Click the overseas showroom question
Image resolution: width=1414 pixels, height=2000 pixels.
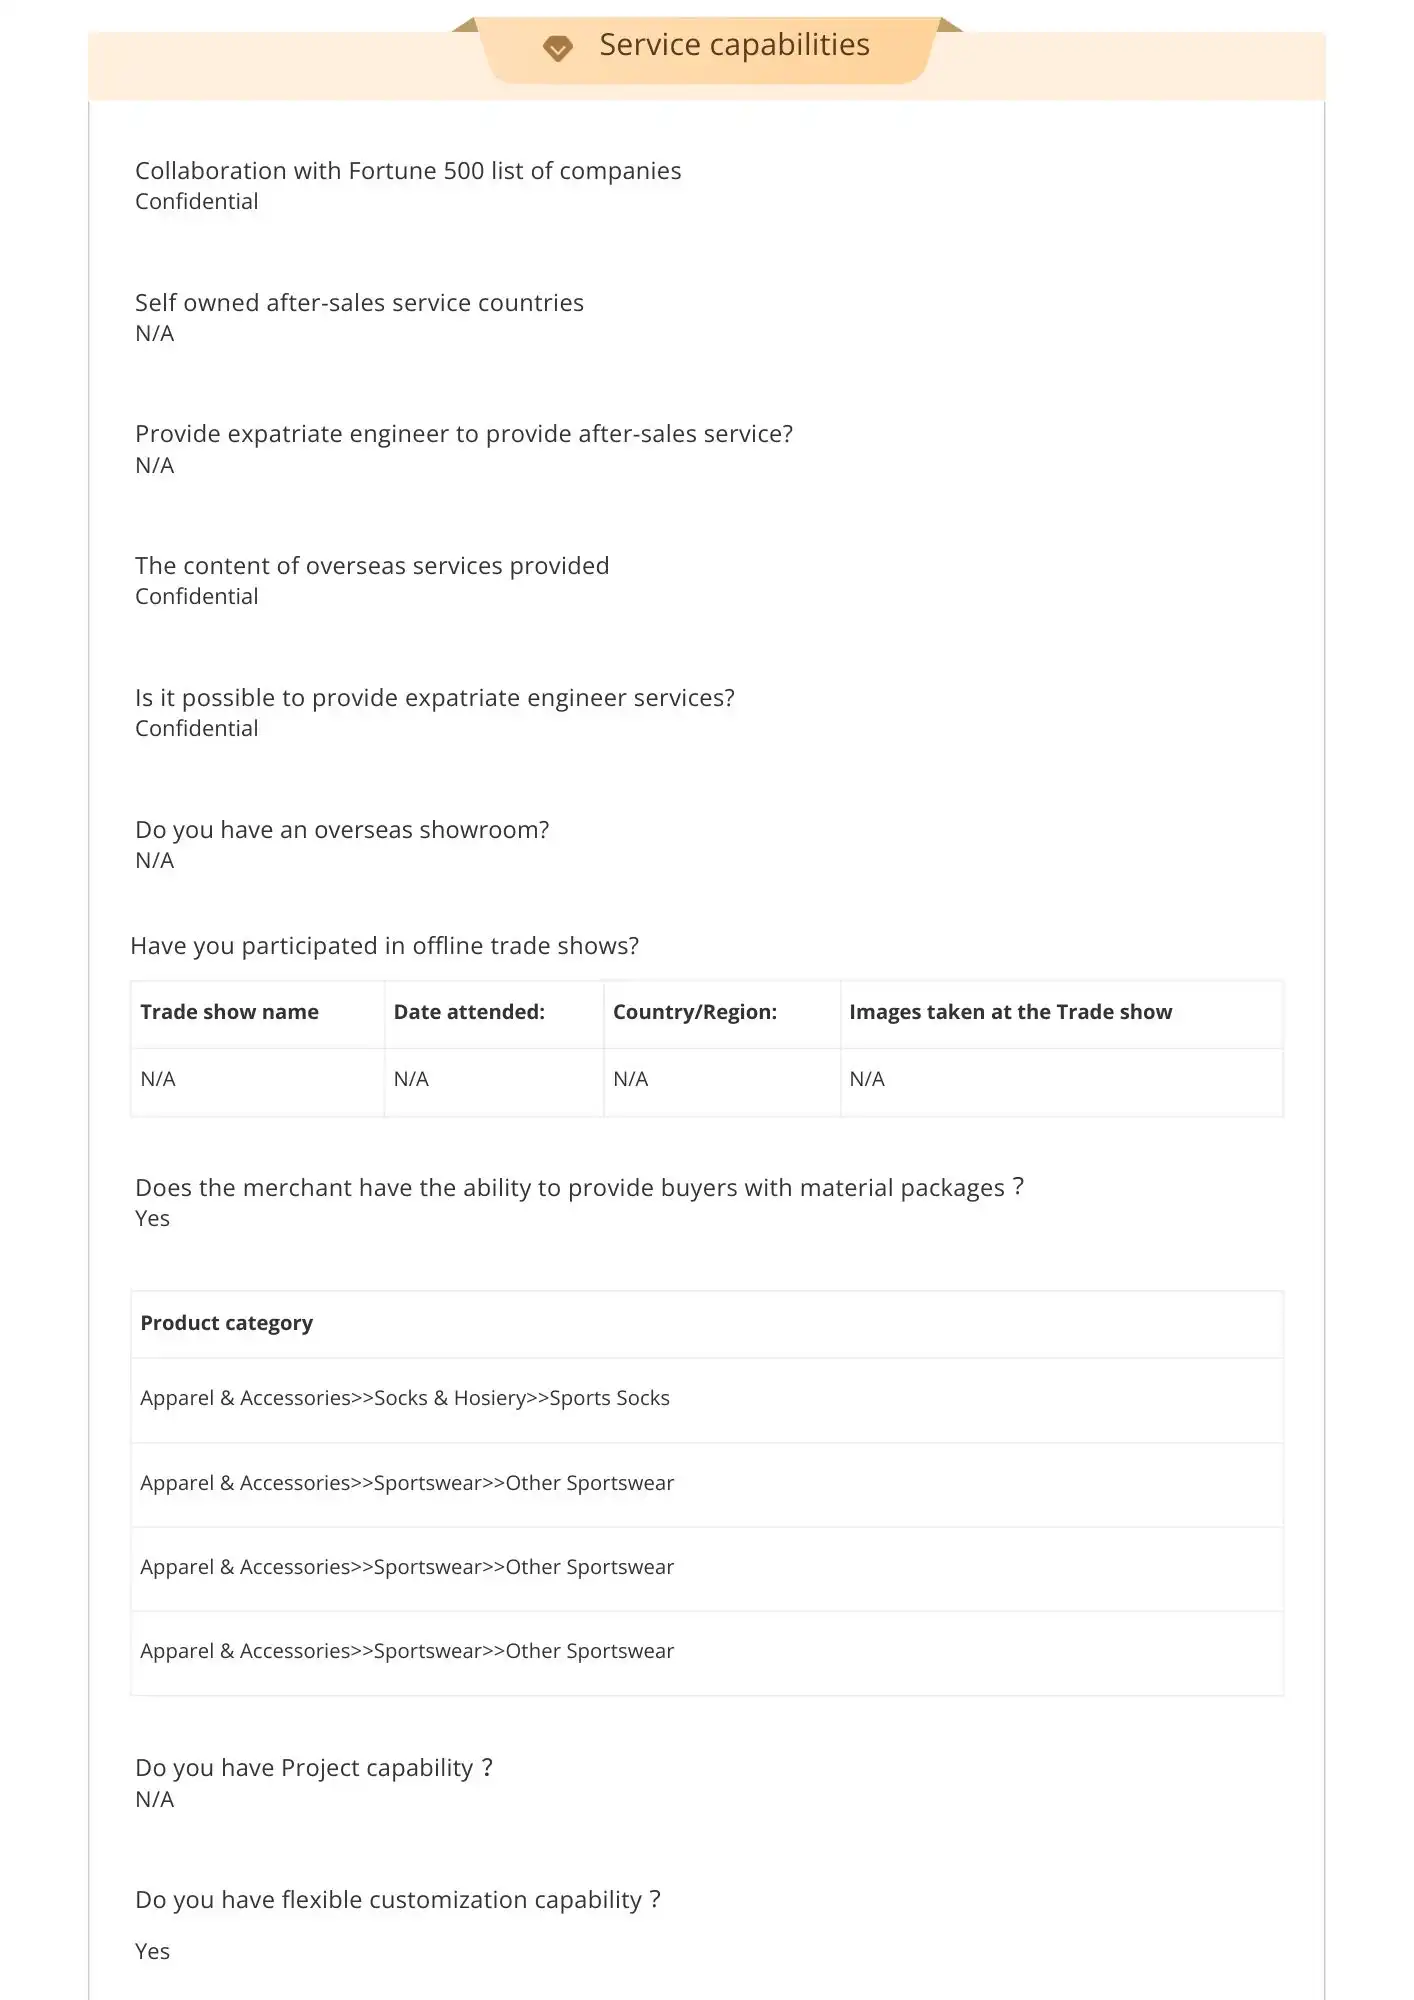[342, 830]
